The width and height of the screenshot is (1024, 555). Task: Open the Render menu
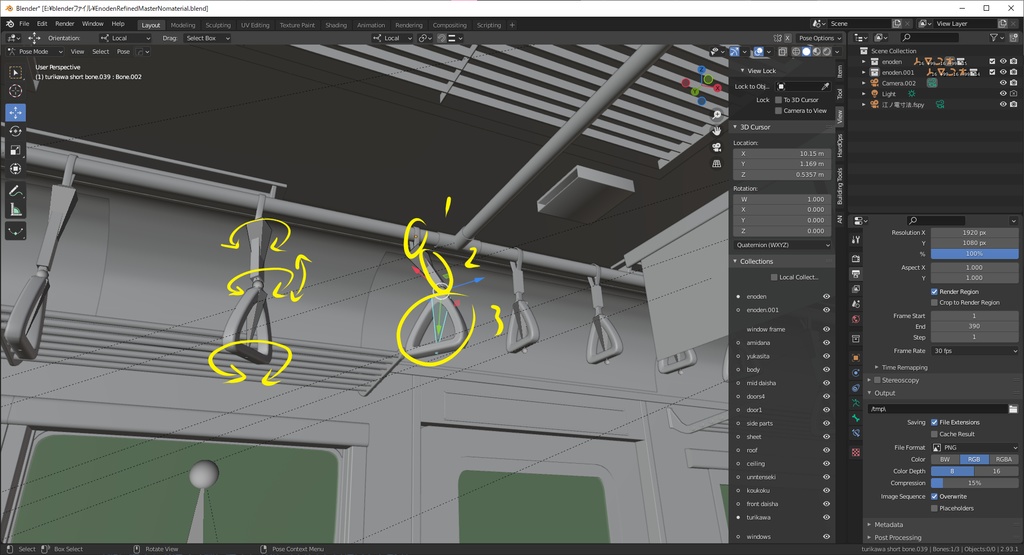pos(65,24)
